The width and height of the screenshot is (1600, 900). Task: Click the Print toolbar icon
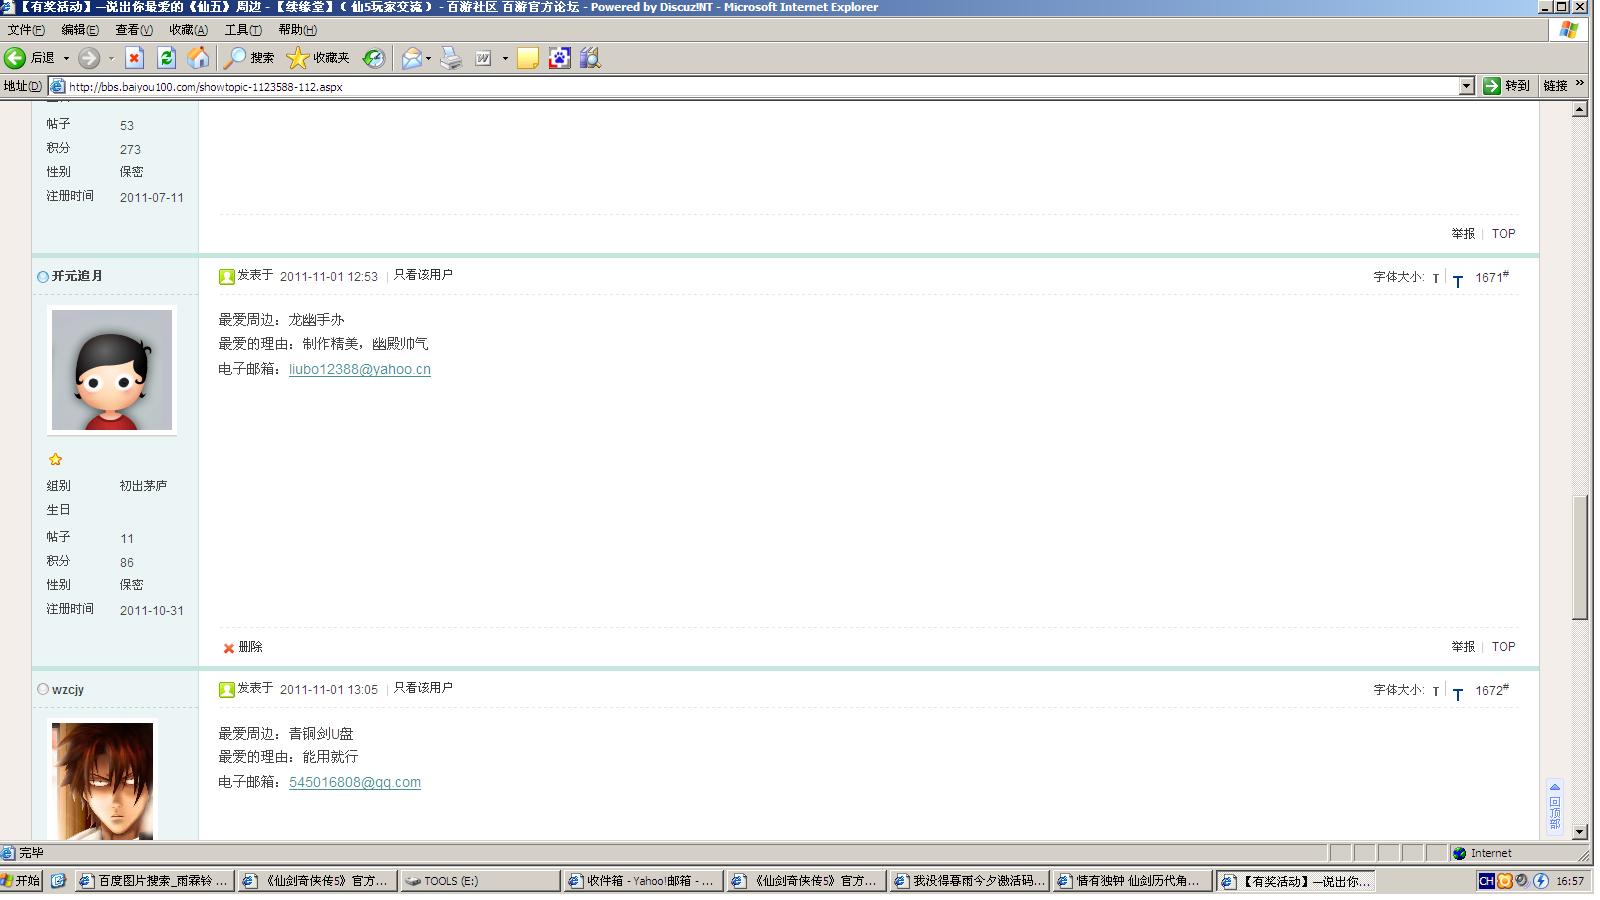click(451, 58)
